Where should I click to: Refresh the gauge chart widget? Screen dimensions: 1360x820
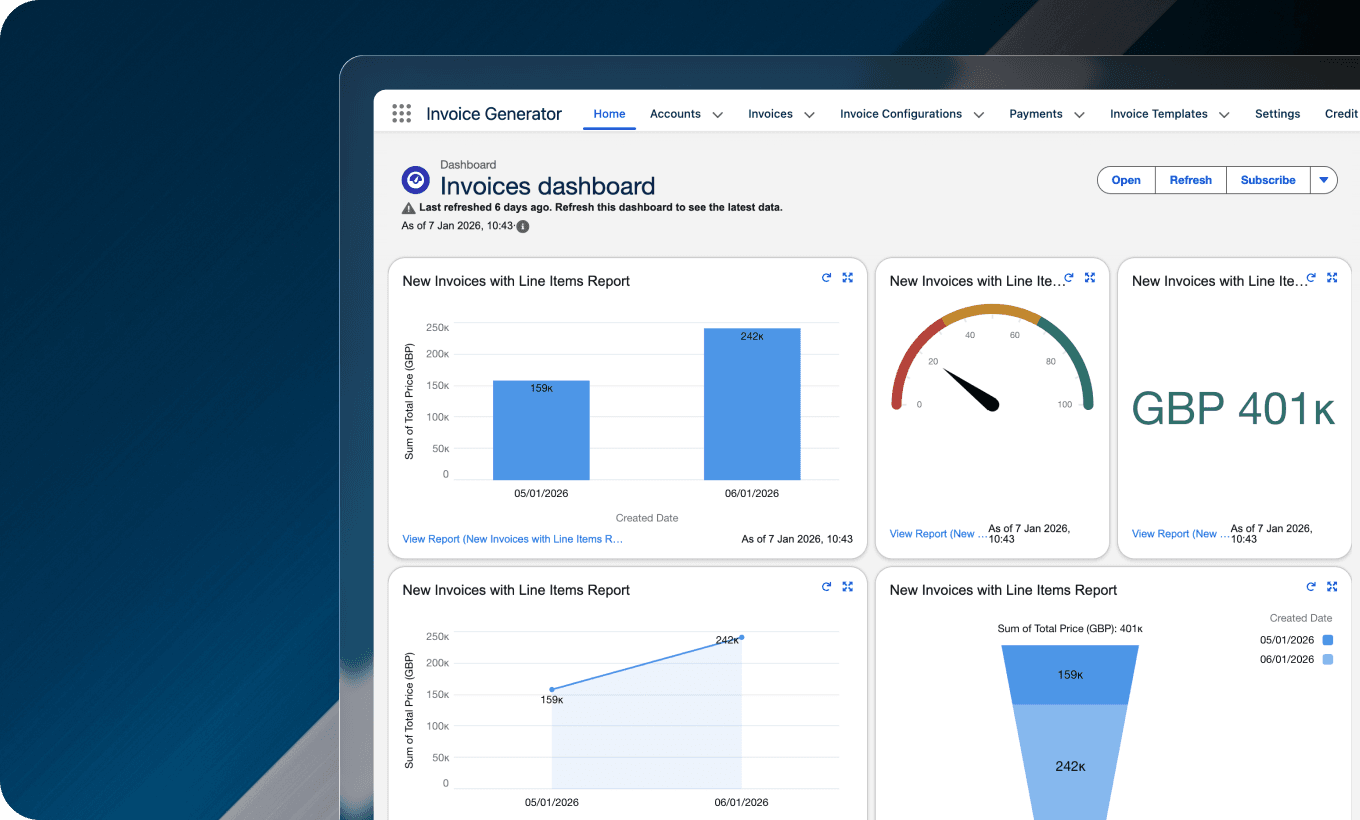click(1068, 278)
